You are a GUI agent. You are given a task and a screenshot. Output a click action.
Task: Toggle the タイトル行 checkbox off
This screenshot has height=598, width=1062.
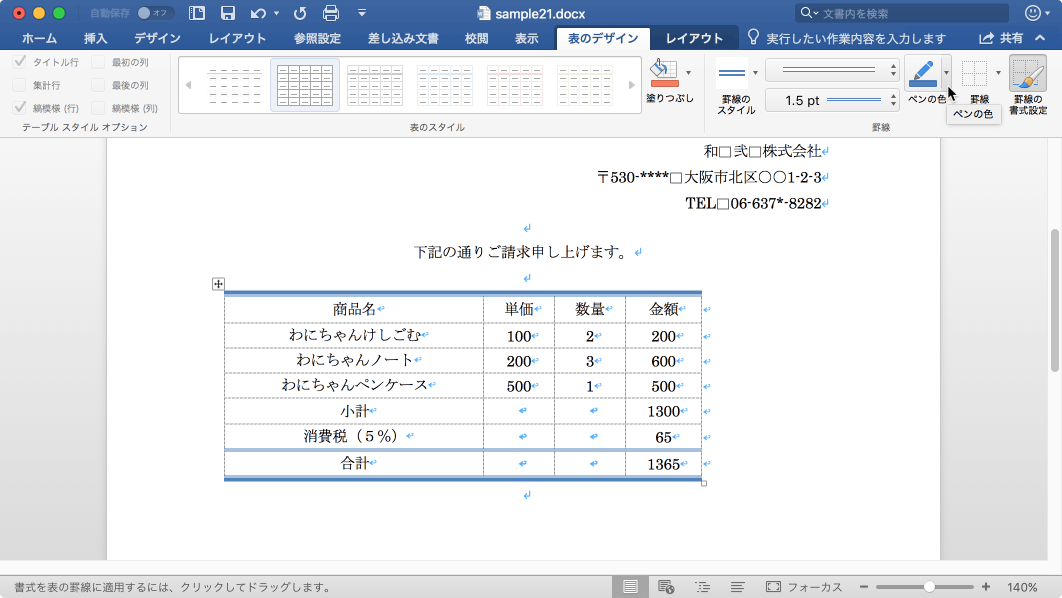coord(21,63)
